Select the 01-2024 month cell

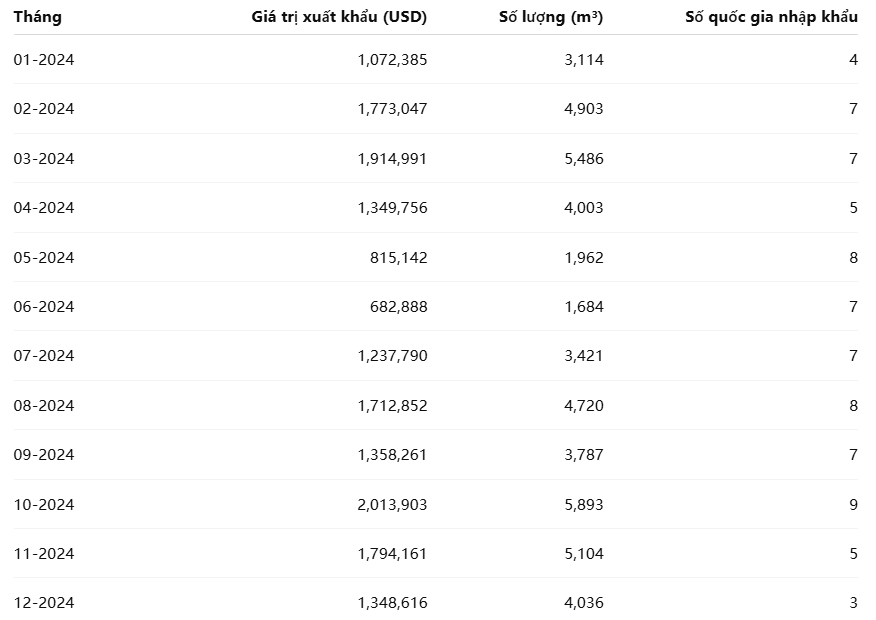44,60
